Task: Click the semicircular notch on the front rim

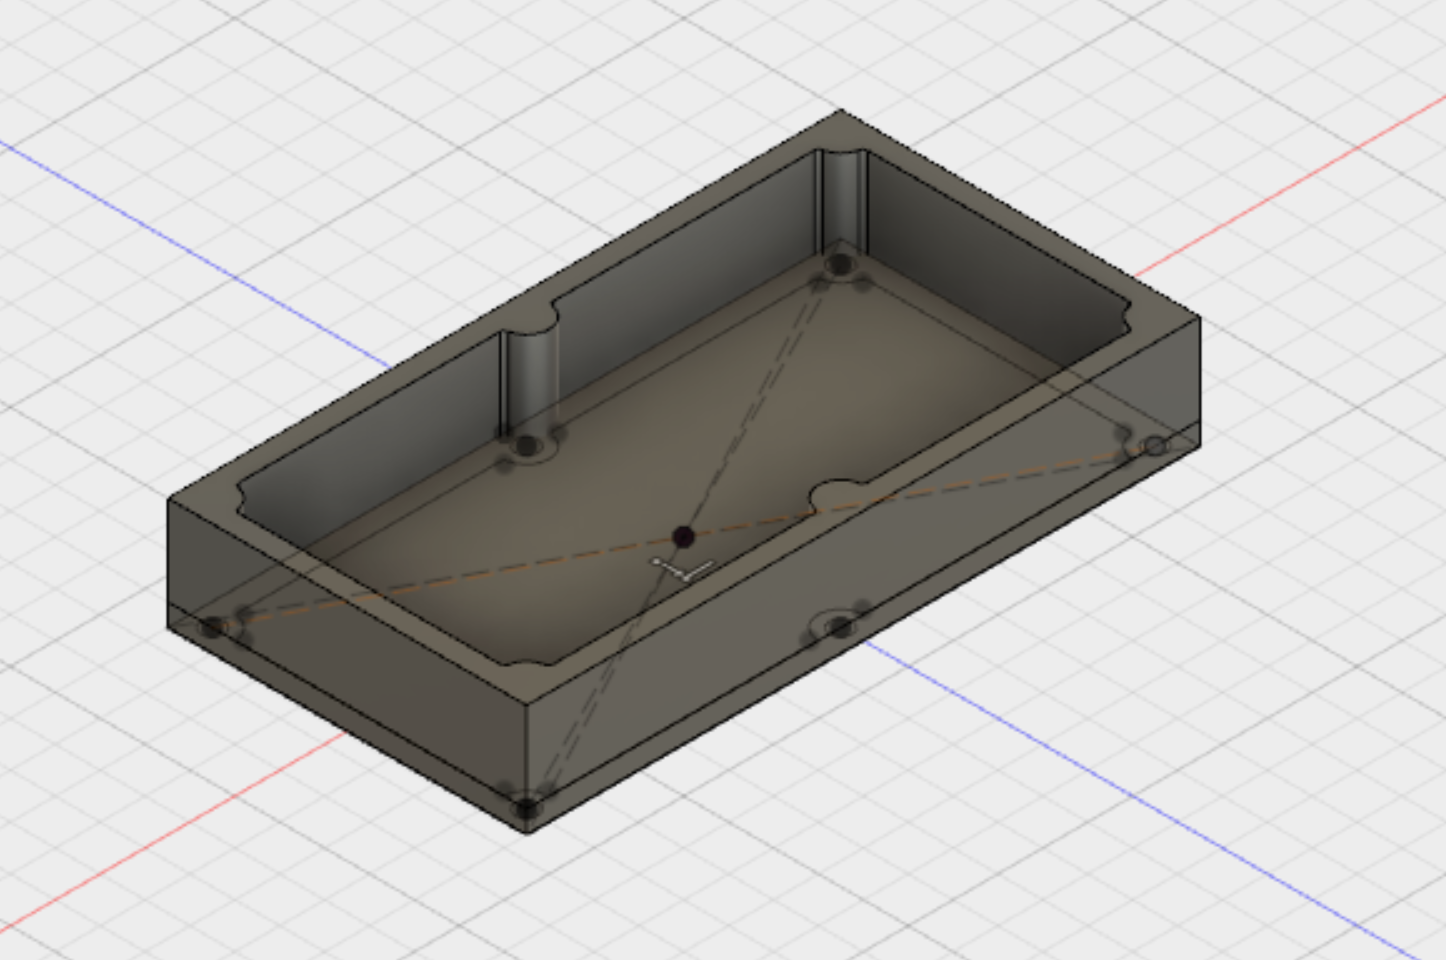Action: pos(840,494)
